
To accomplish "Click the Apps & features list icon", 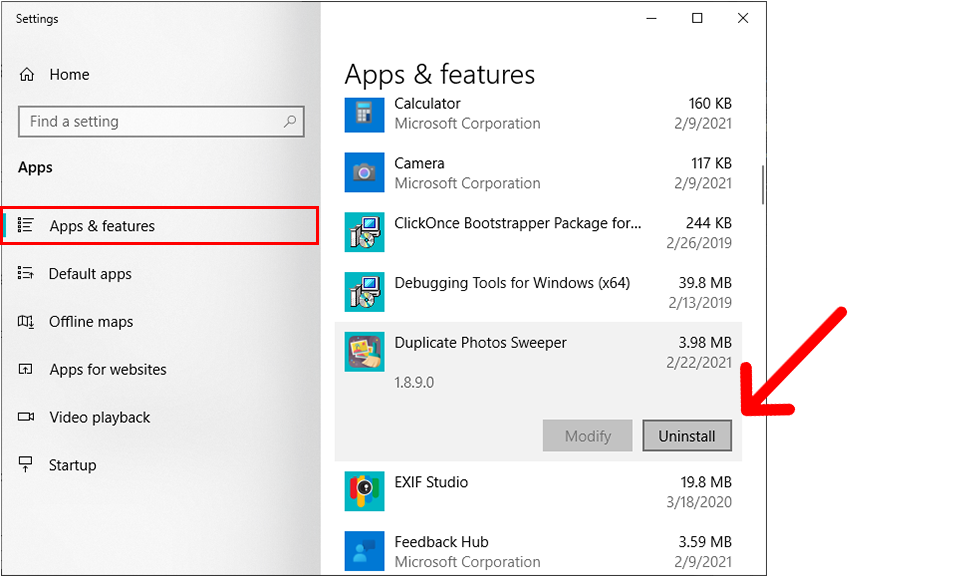I will coord(25,225).
